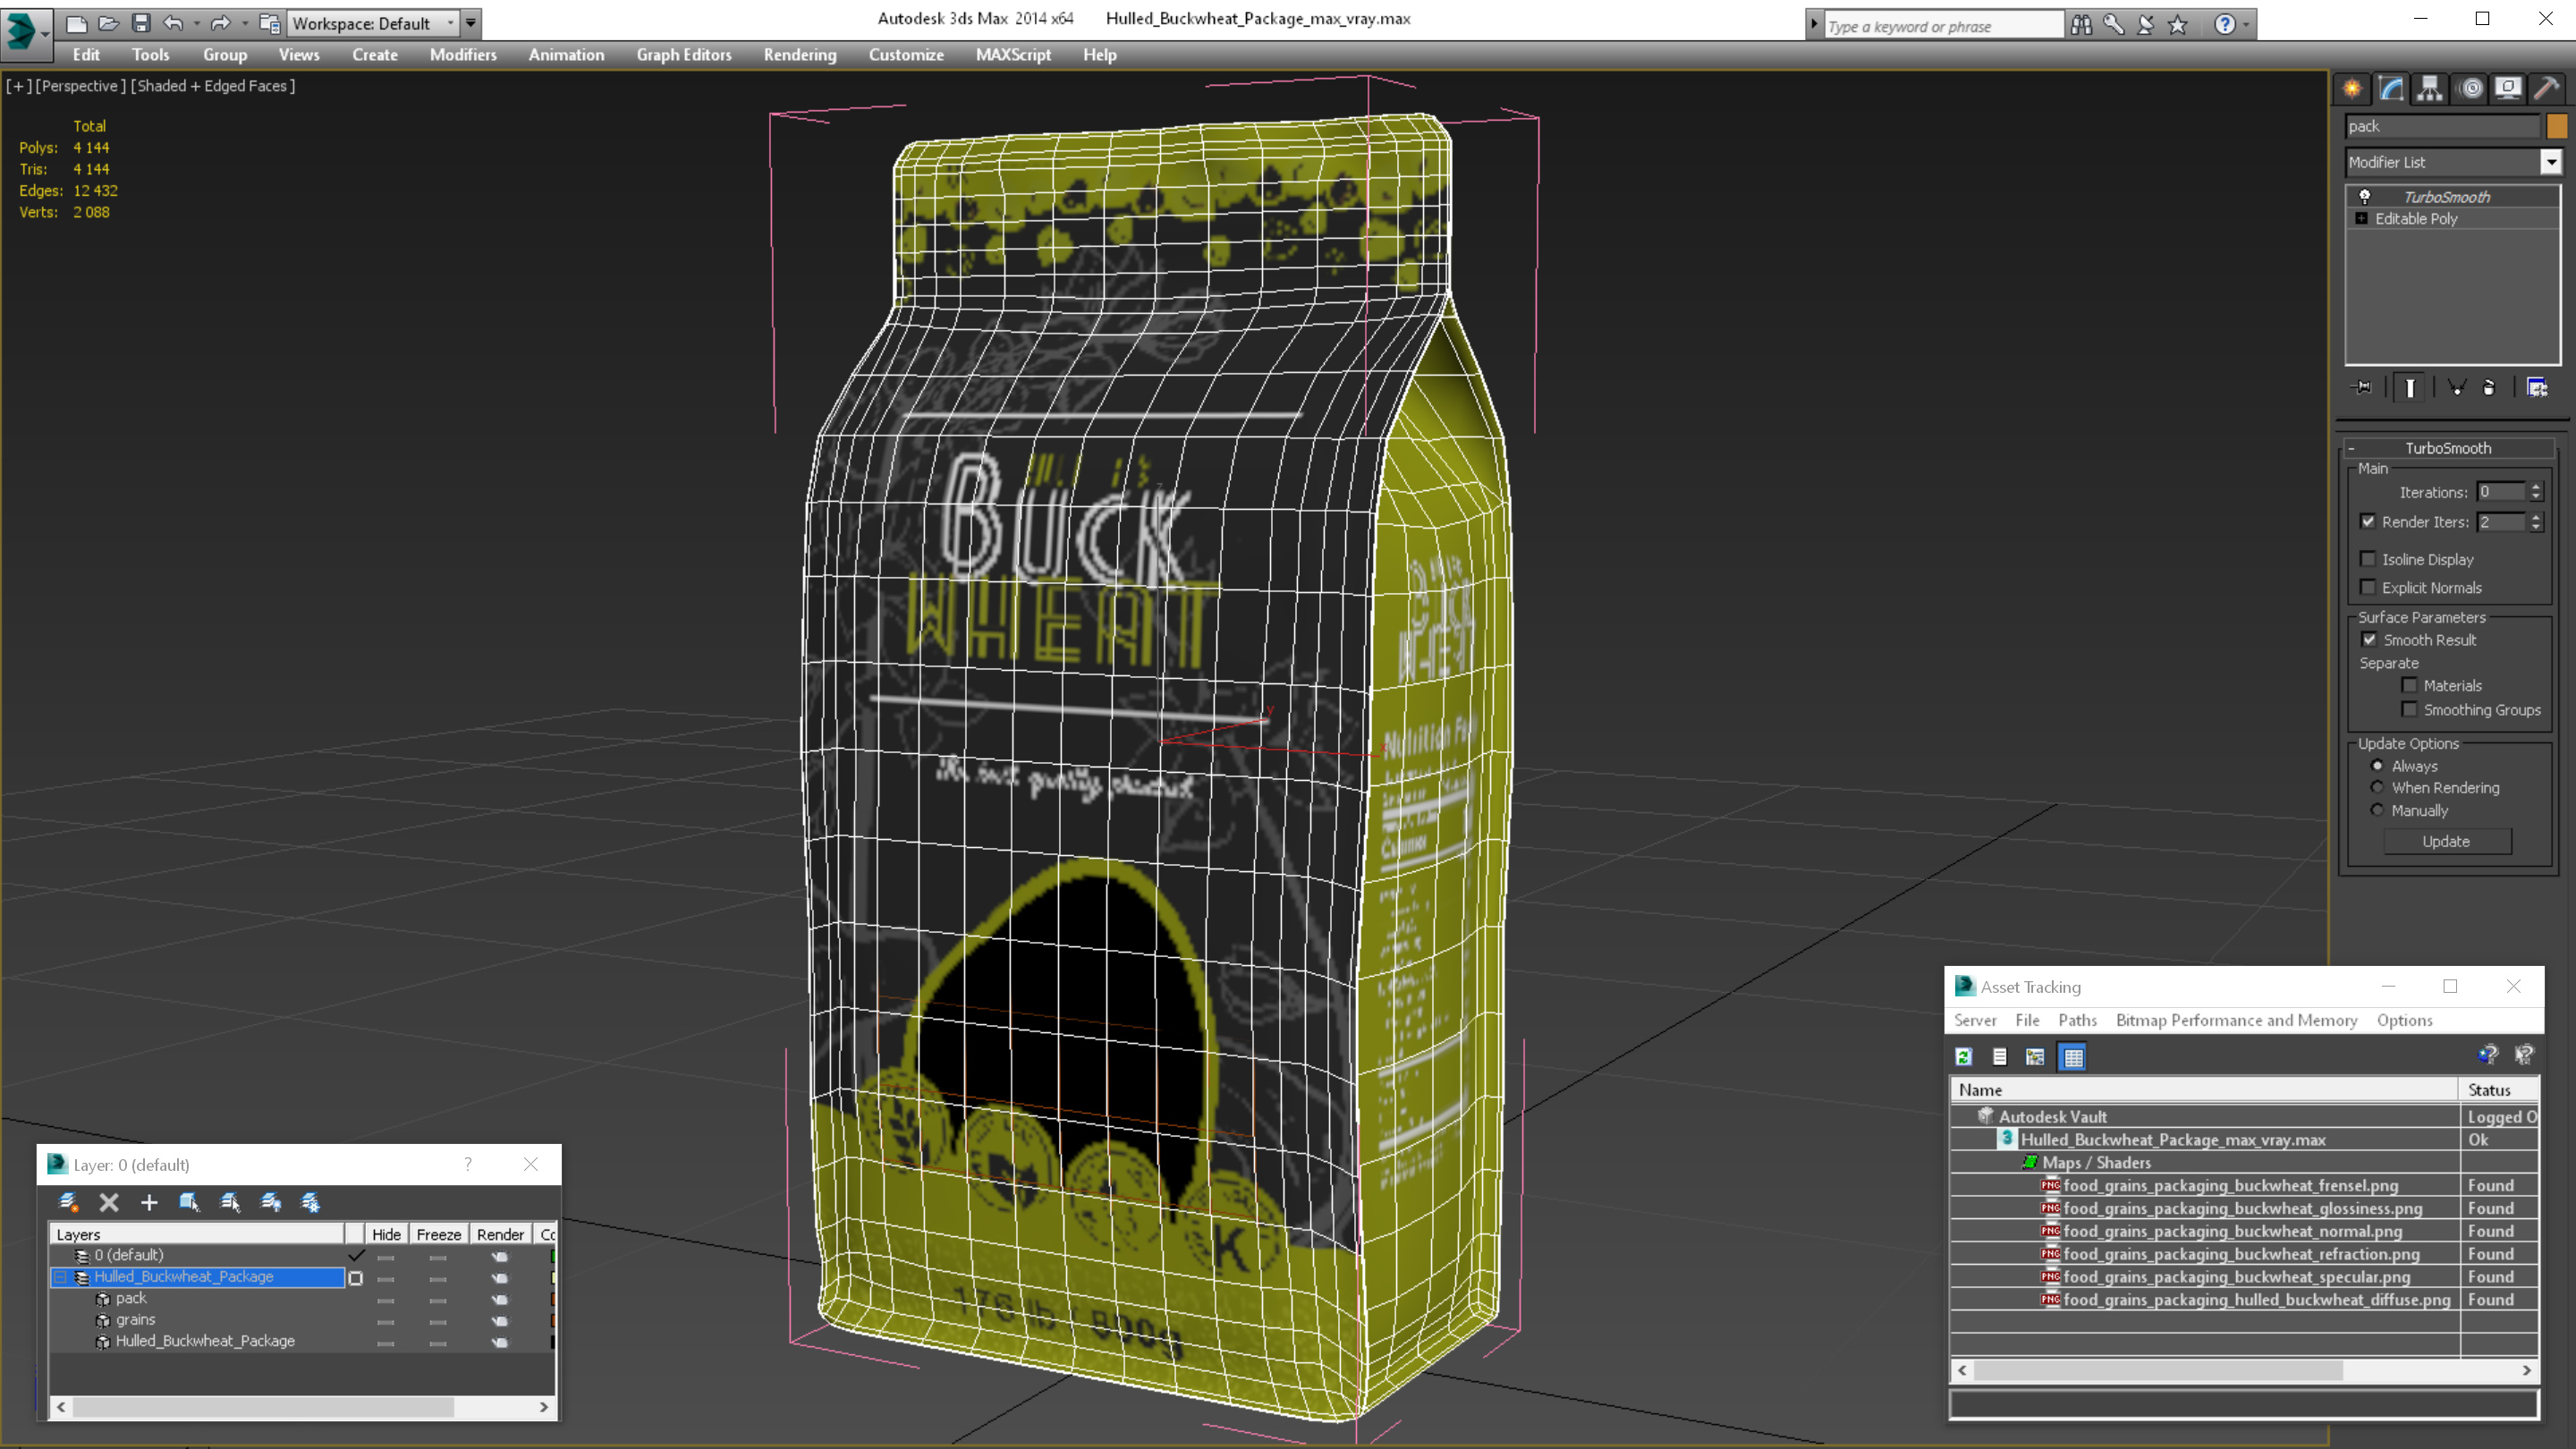Screen dimensions: 2576x1449
Task: Select Manually update option
Action: [2377, 810]
